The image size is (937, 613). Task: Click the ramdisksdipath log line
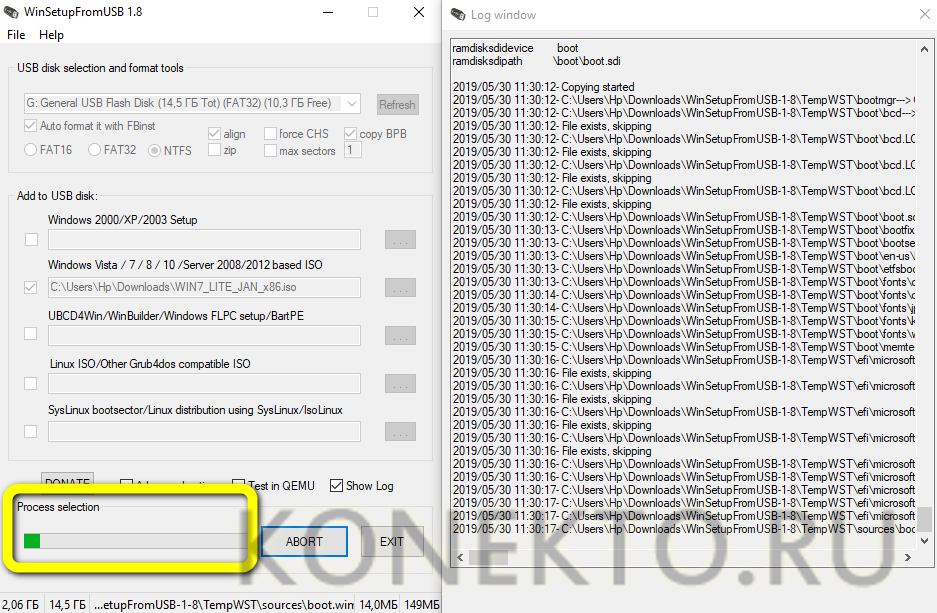pyautogui.click(x=537, y=61)
